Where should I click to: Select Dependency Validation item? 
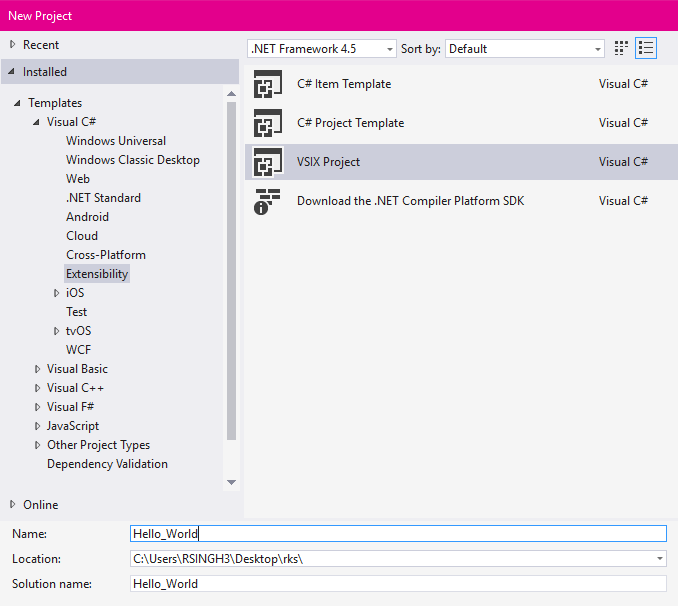pos(107,464)
